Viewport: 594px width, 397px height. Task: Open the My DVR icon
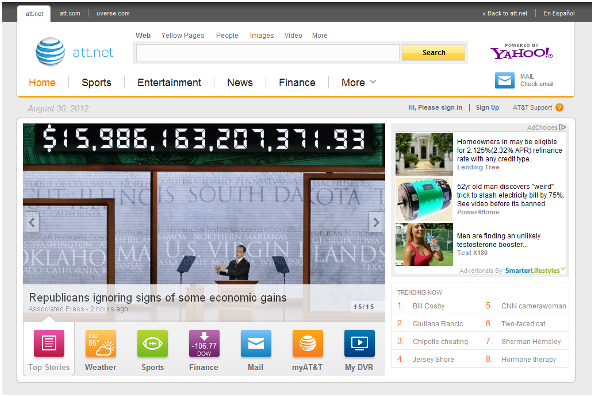pyautogui.click(x=359, y=343)
